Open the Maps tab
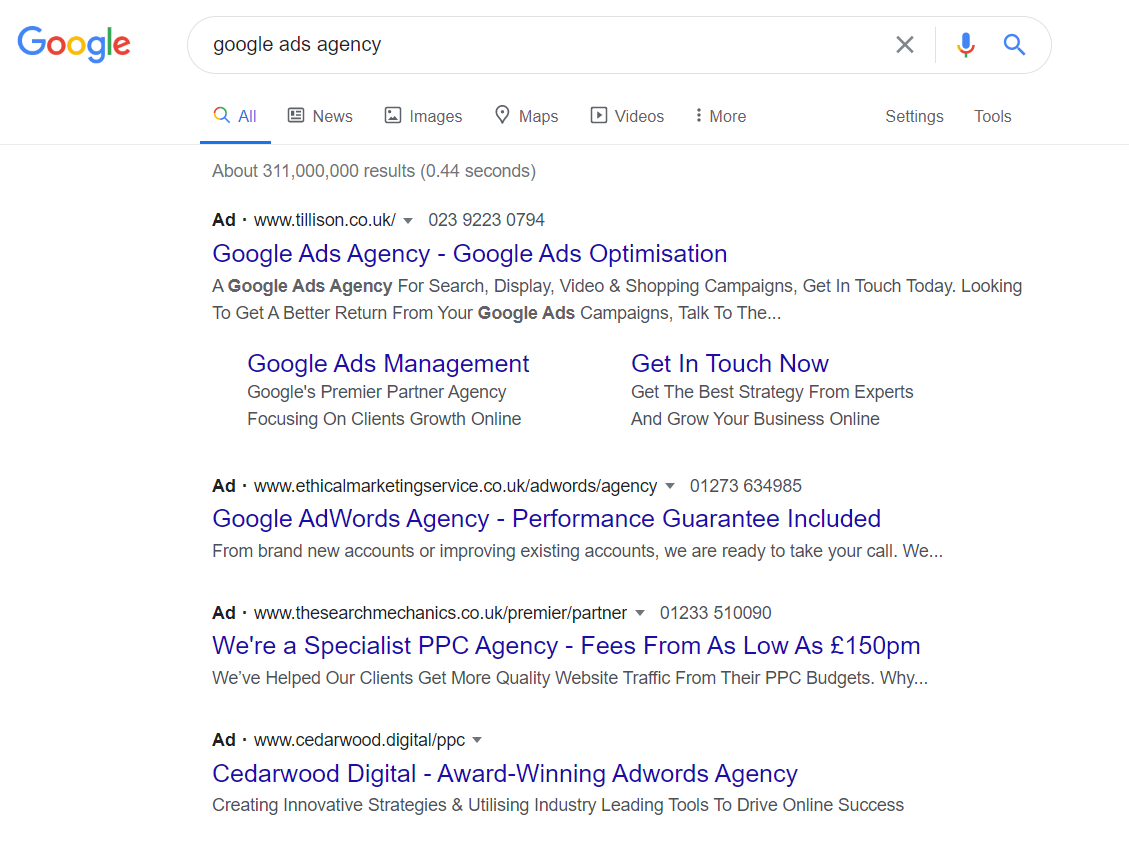Screen dimensions: 1129x855 pyautogui.click(x=526, y=116)
